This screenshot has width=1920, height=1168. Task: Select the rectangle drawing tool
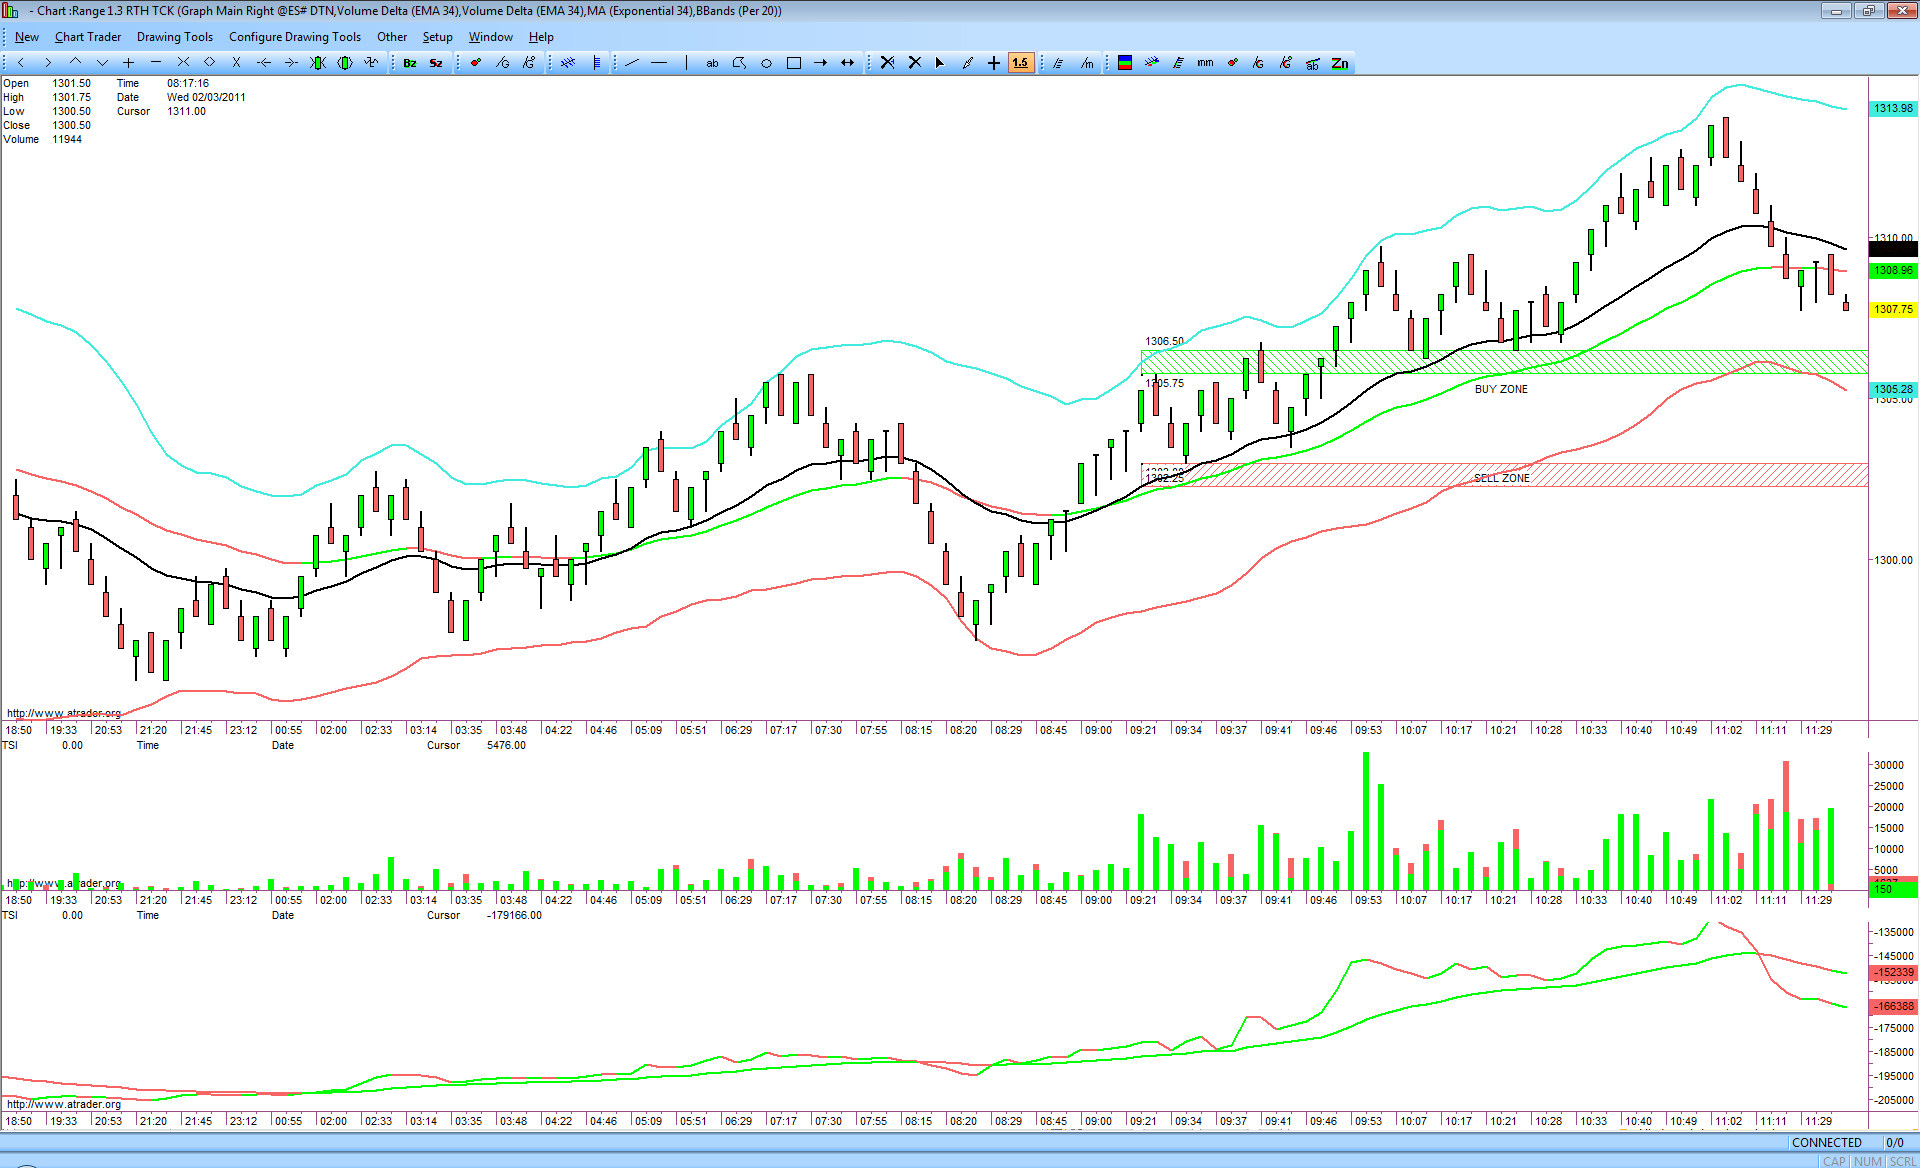click(x=794, y=63)
